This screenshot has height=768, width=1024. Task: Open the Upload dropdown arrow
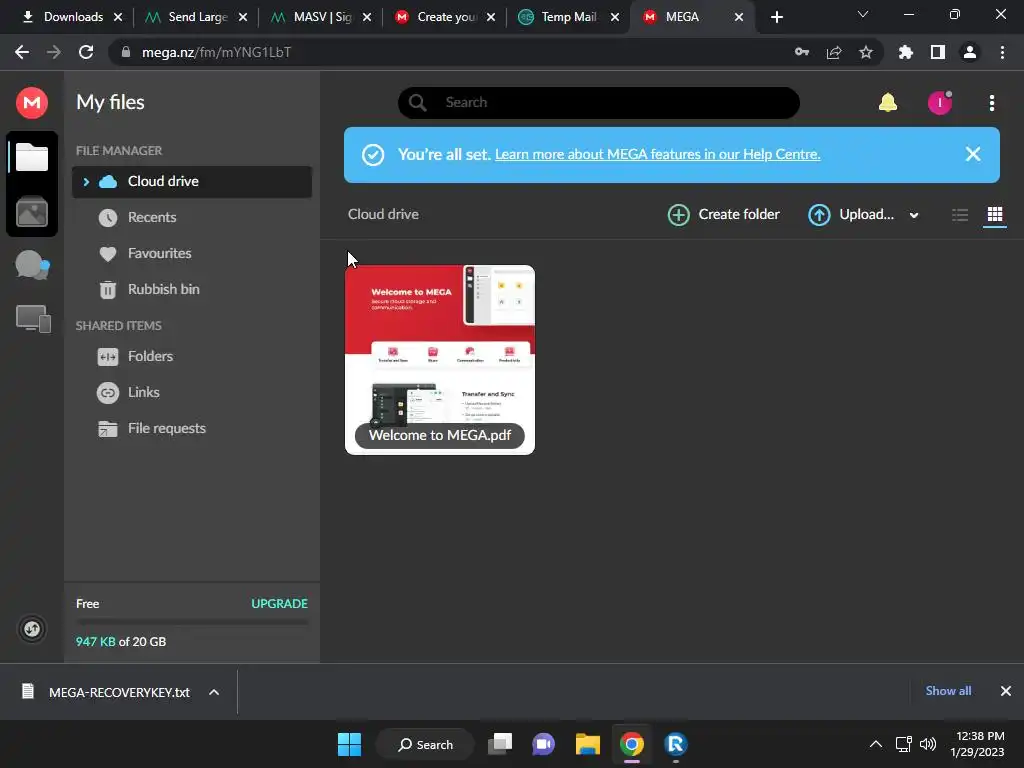[x=914, y=215]
